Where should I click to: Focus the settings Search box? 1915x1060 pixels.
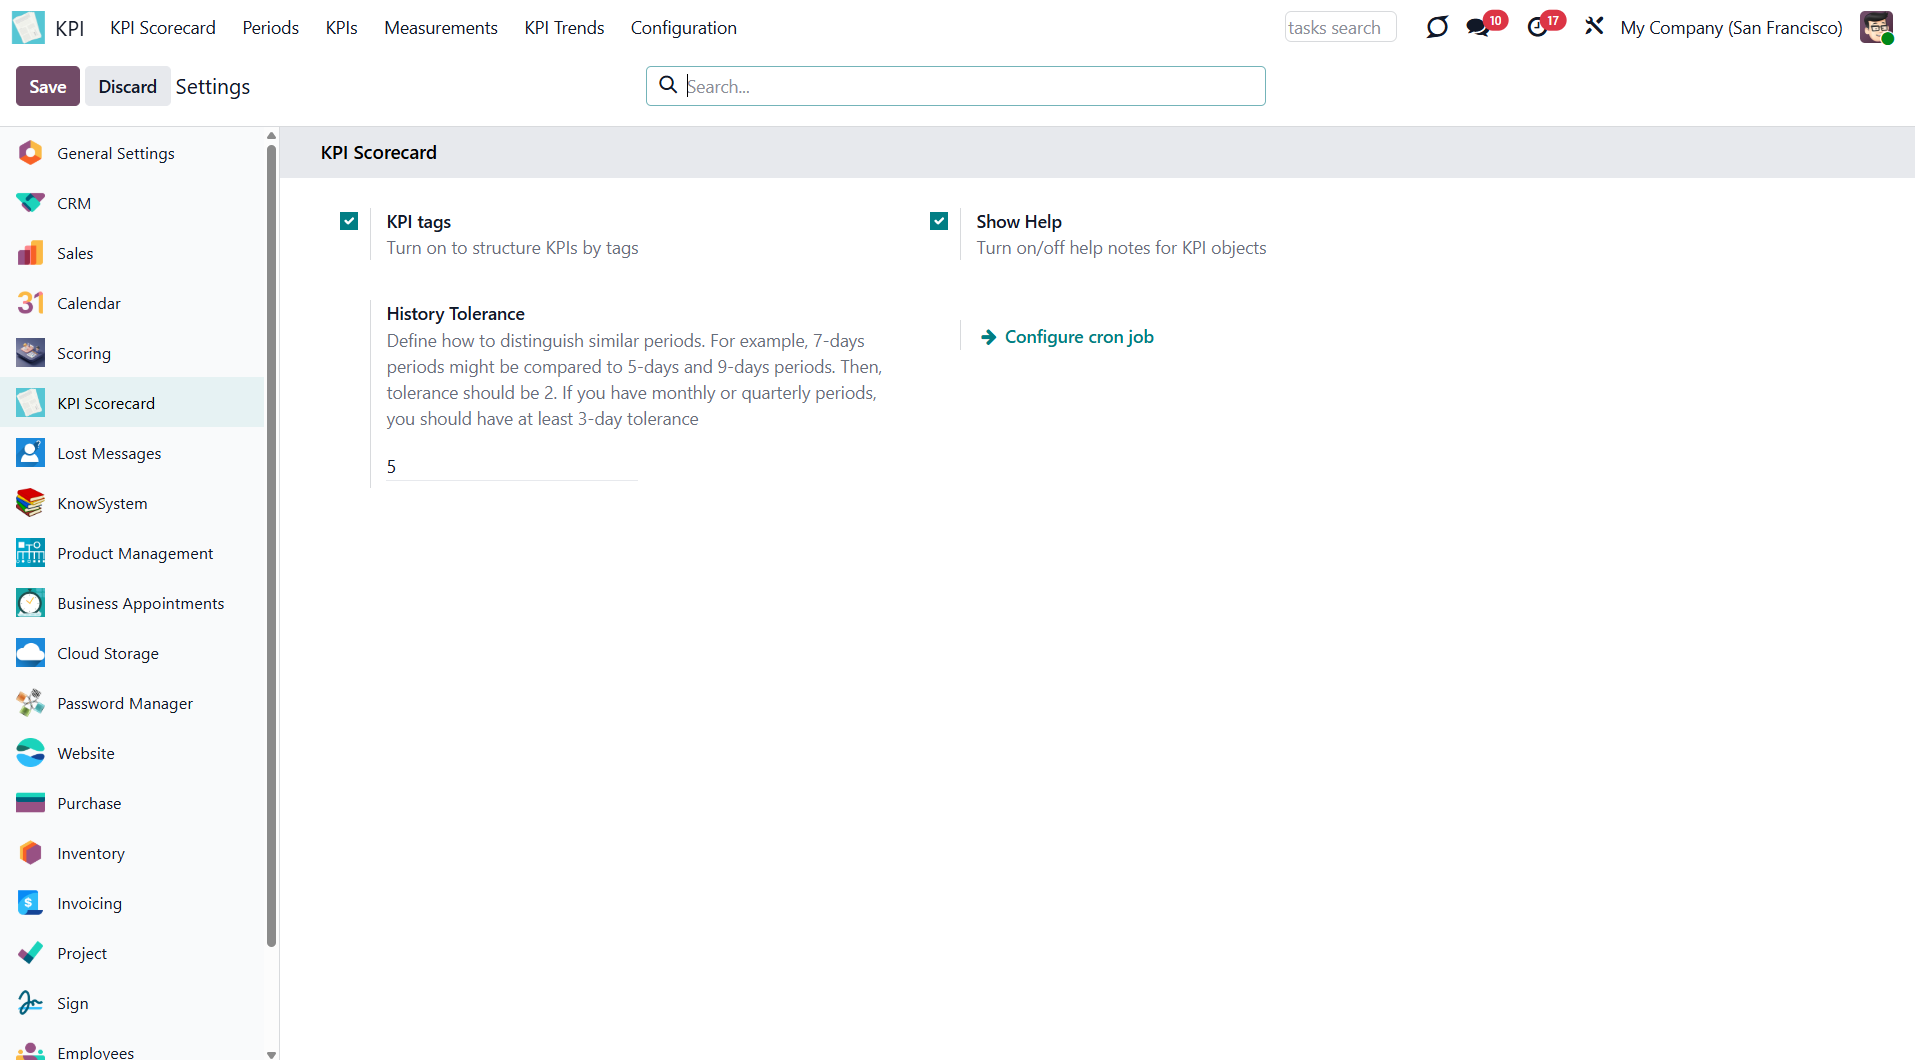coord(970,87)
